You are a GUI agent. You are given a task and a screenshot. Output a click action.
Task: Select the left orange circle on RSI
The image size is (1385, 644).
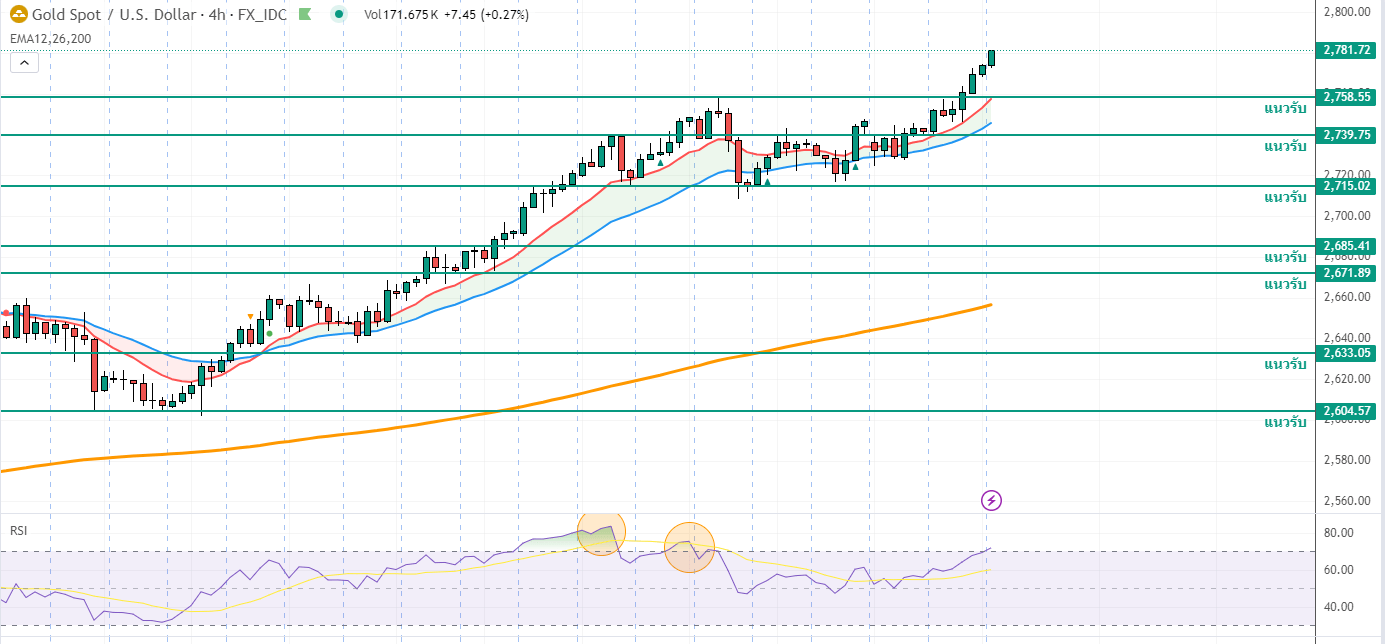[x=601, y=533]
